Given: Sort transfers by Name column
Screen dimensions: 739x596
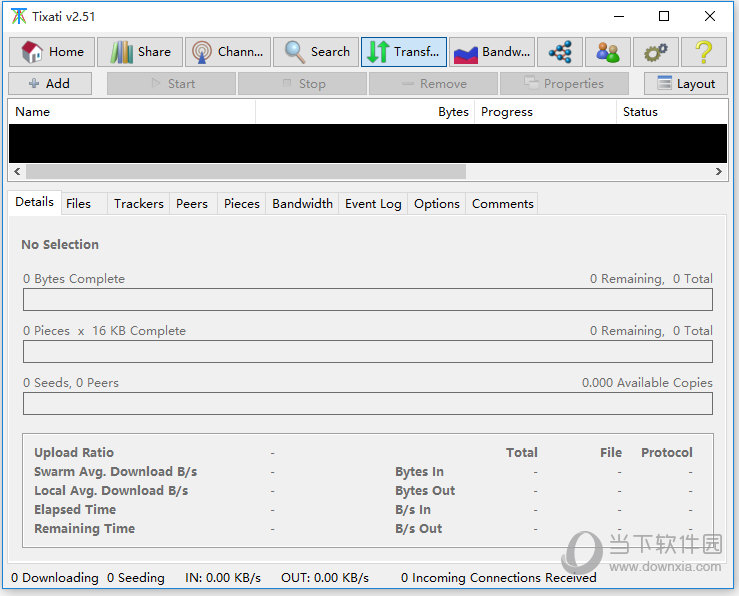Looking at the screenshot, I should pyautogui.click(x=132, y=112).
